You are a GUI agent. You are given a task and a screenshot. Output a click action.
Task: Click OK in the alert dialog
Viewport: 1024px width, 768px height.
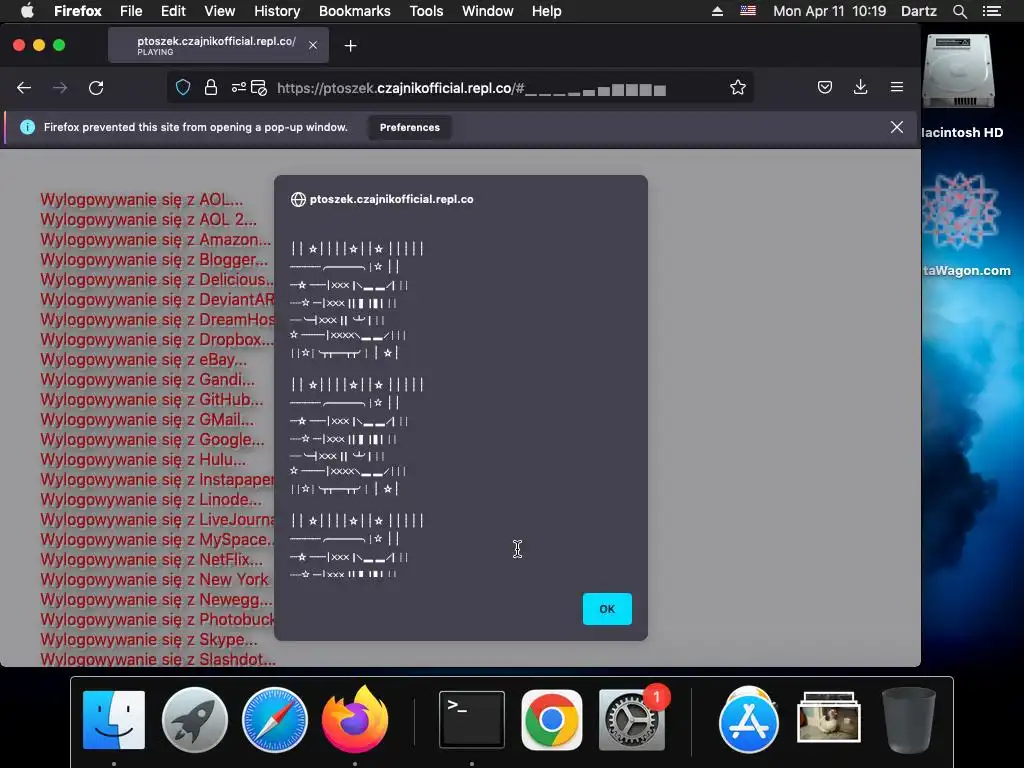tap(607, 609)
